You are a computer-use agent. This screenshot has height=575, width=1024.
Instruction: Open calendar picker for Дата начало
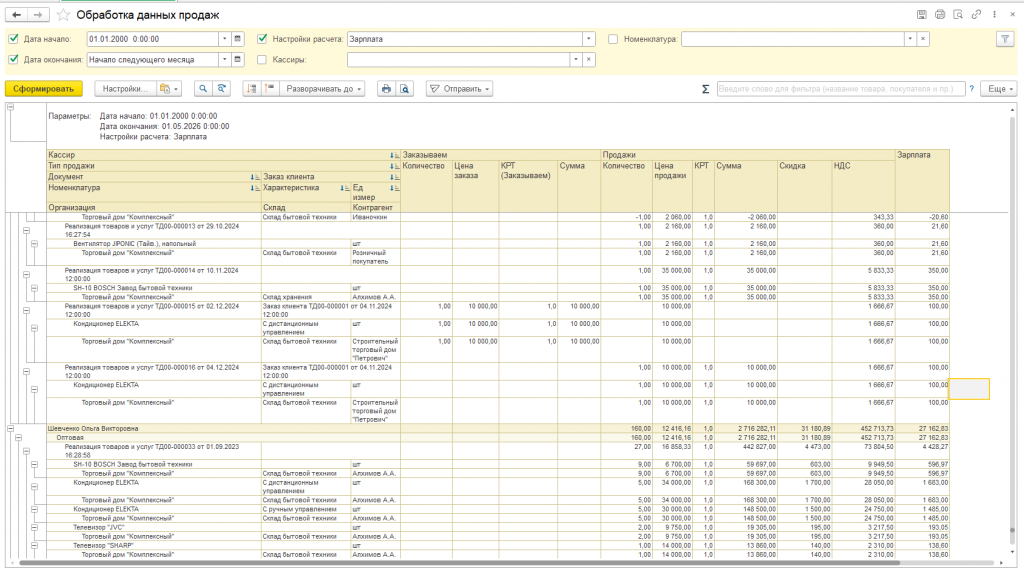tap(238, 39)
